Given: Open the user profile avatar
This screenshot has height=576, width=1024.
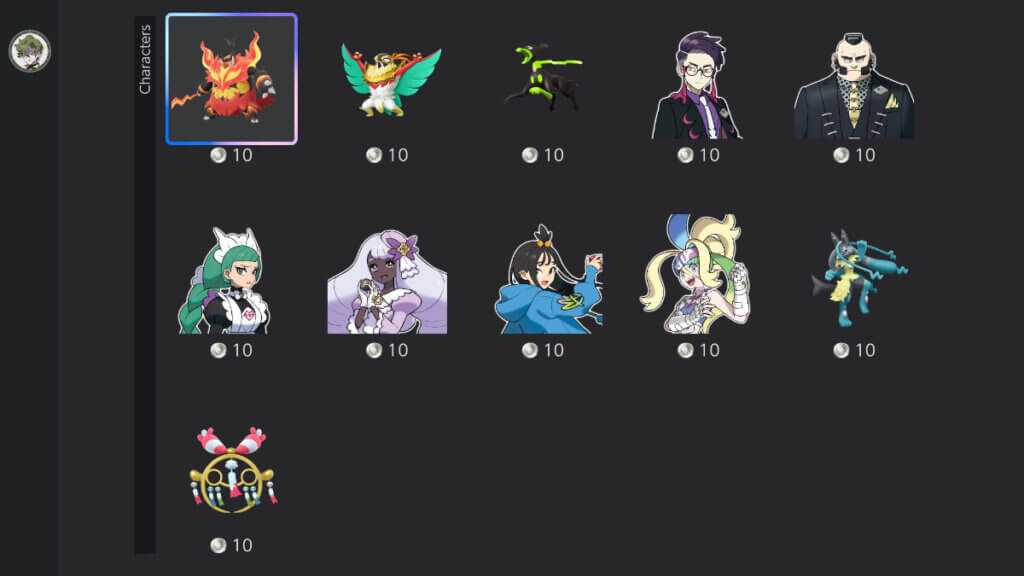Looking at the screenshot, I should coord(29,51).
